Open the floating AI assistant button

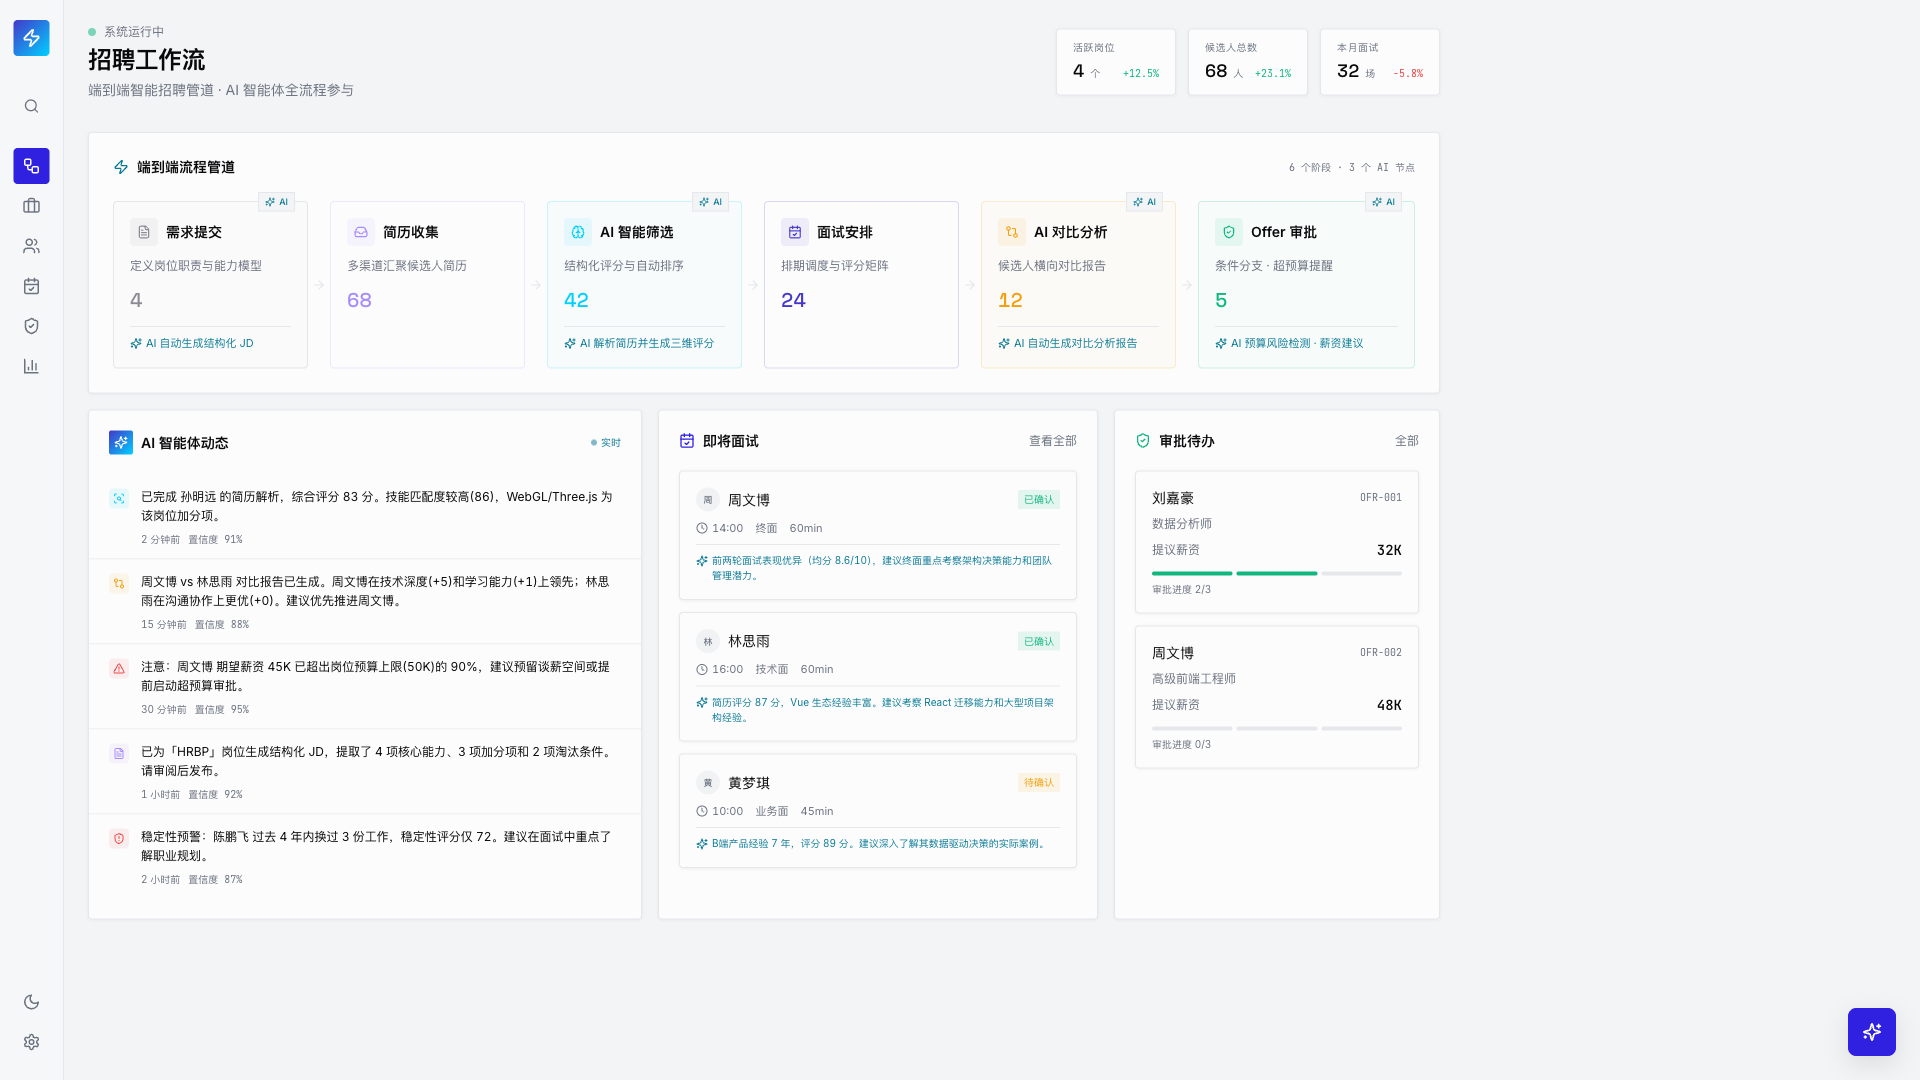coord(1871,1031)
